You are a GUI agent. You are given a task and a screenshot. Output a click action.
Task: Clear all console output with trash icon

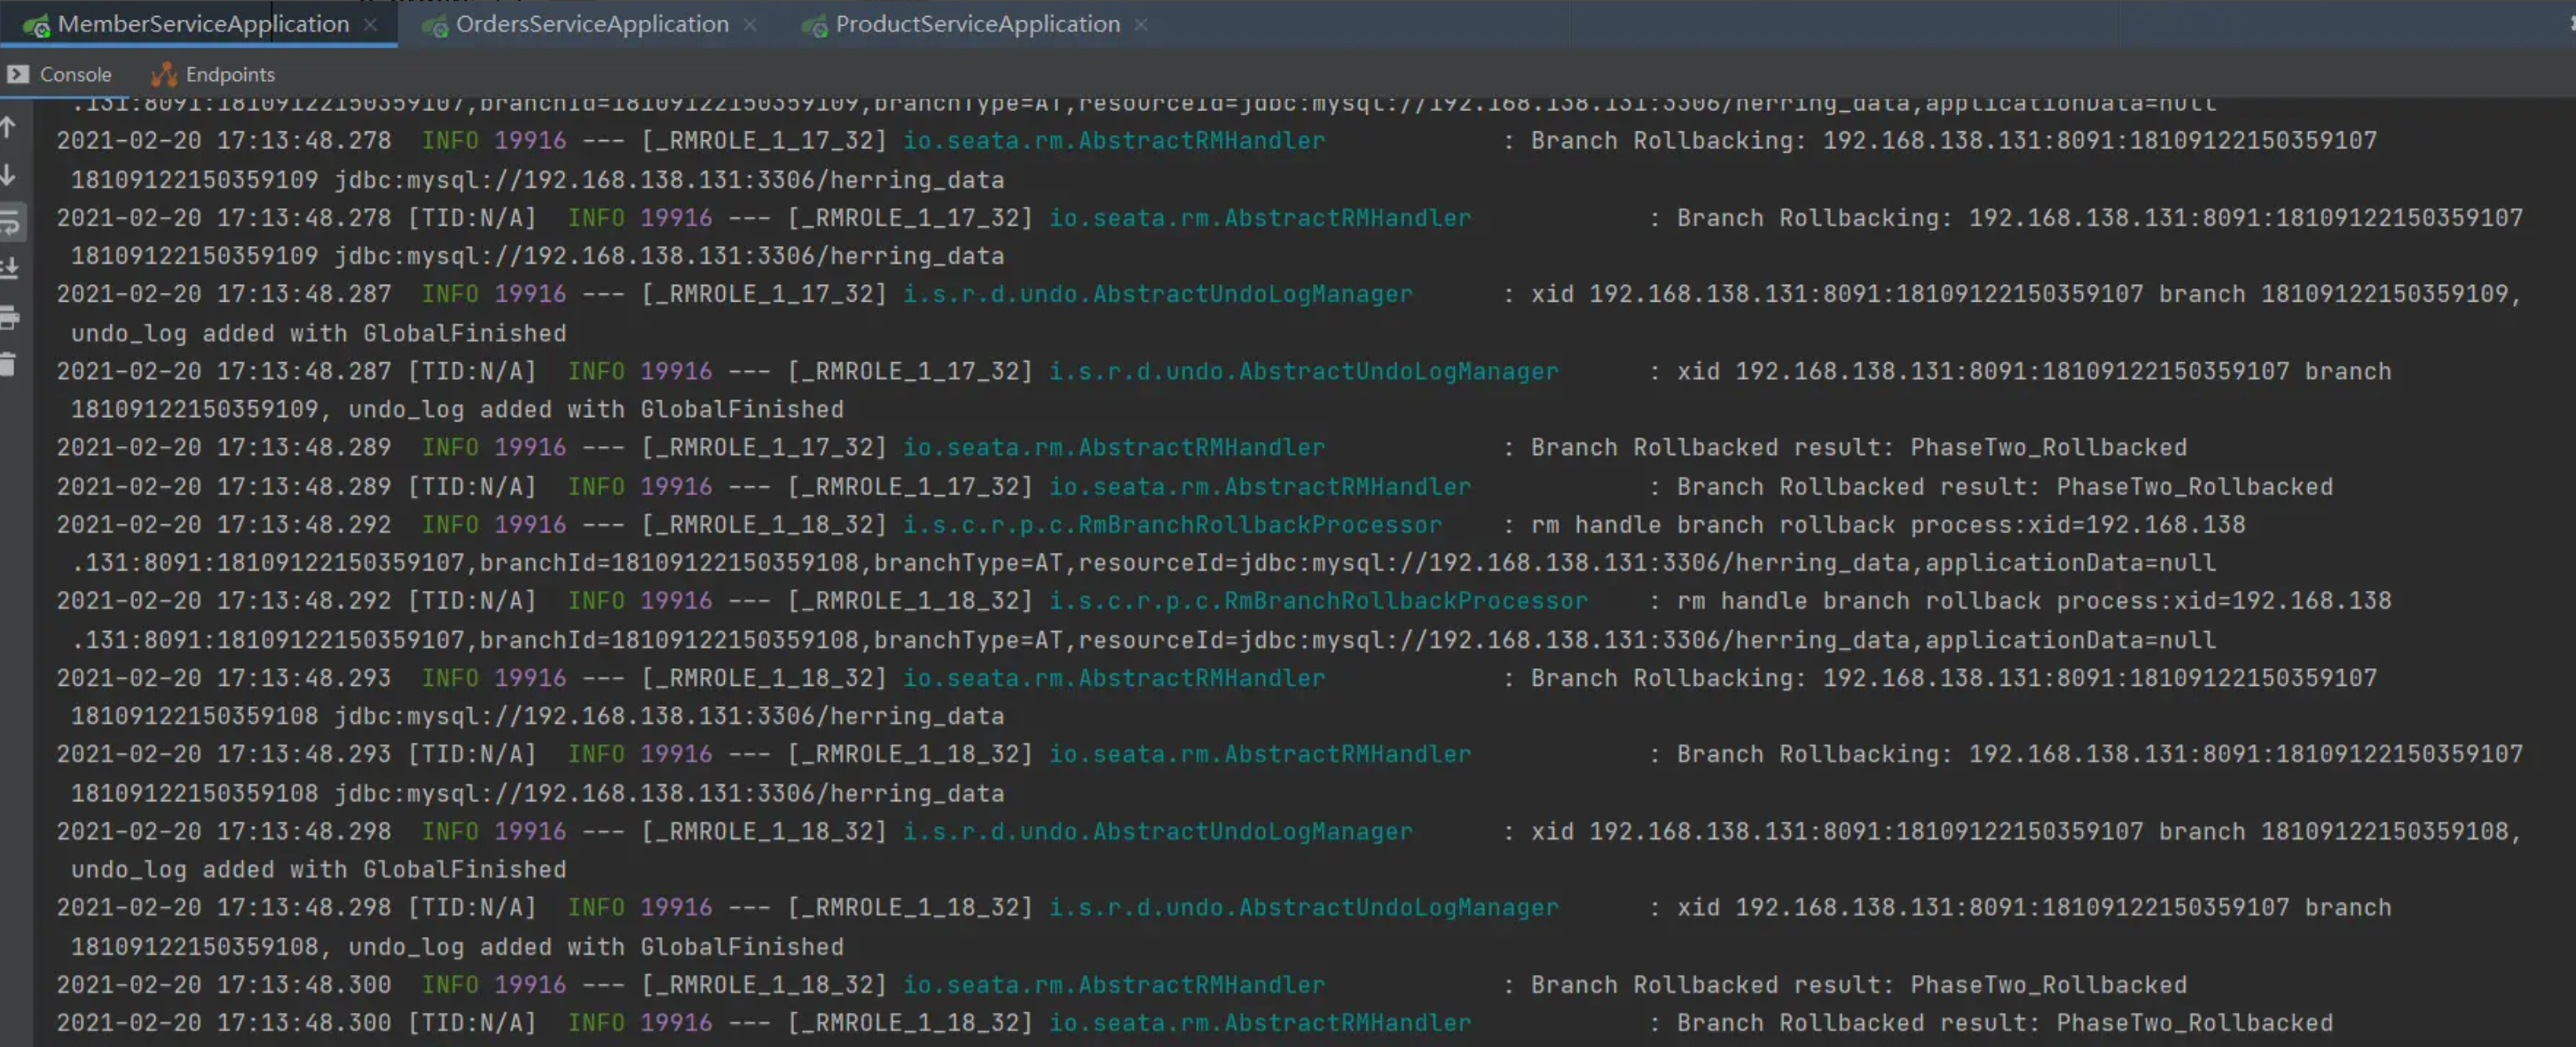[9, 365]
